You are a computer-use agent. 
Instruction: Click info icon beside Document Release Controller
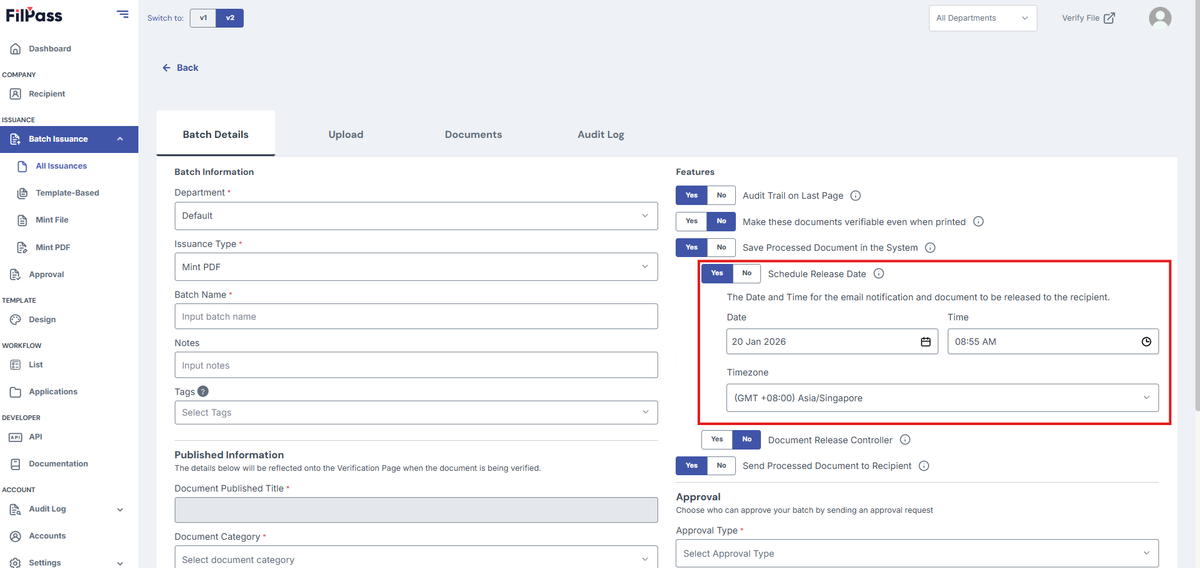(904, 440)
